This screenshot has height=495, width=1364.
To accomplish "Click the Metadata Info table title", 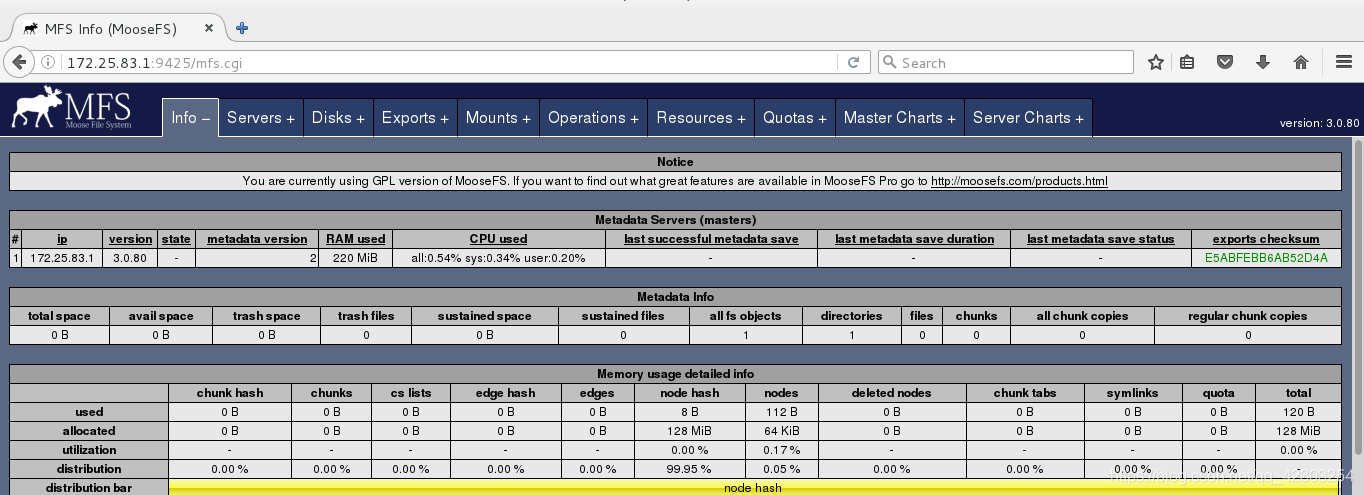I will coord(675,297).
